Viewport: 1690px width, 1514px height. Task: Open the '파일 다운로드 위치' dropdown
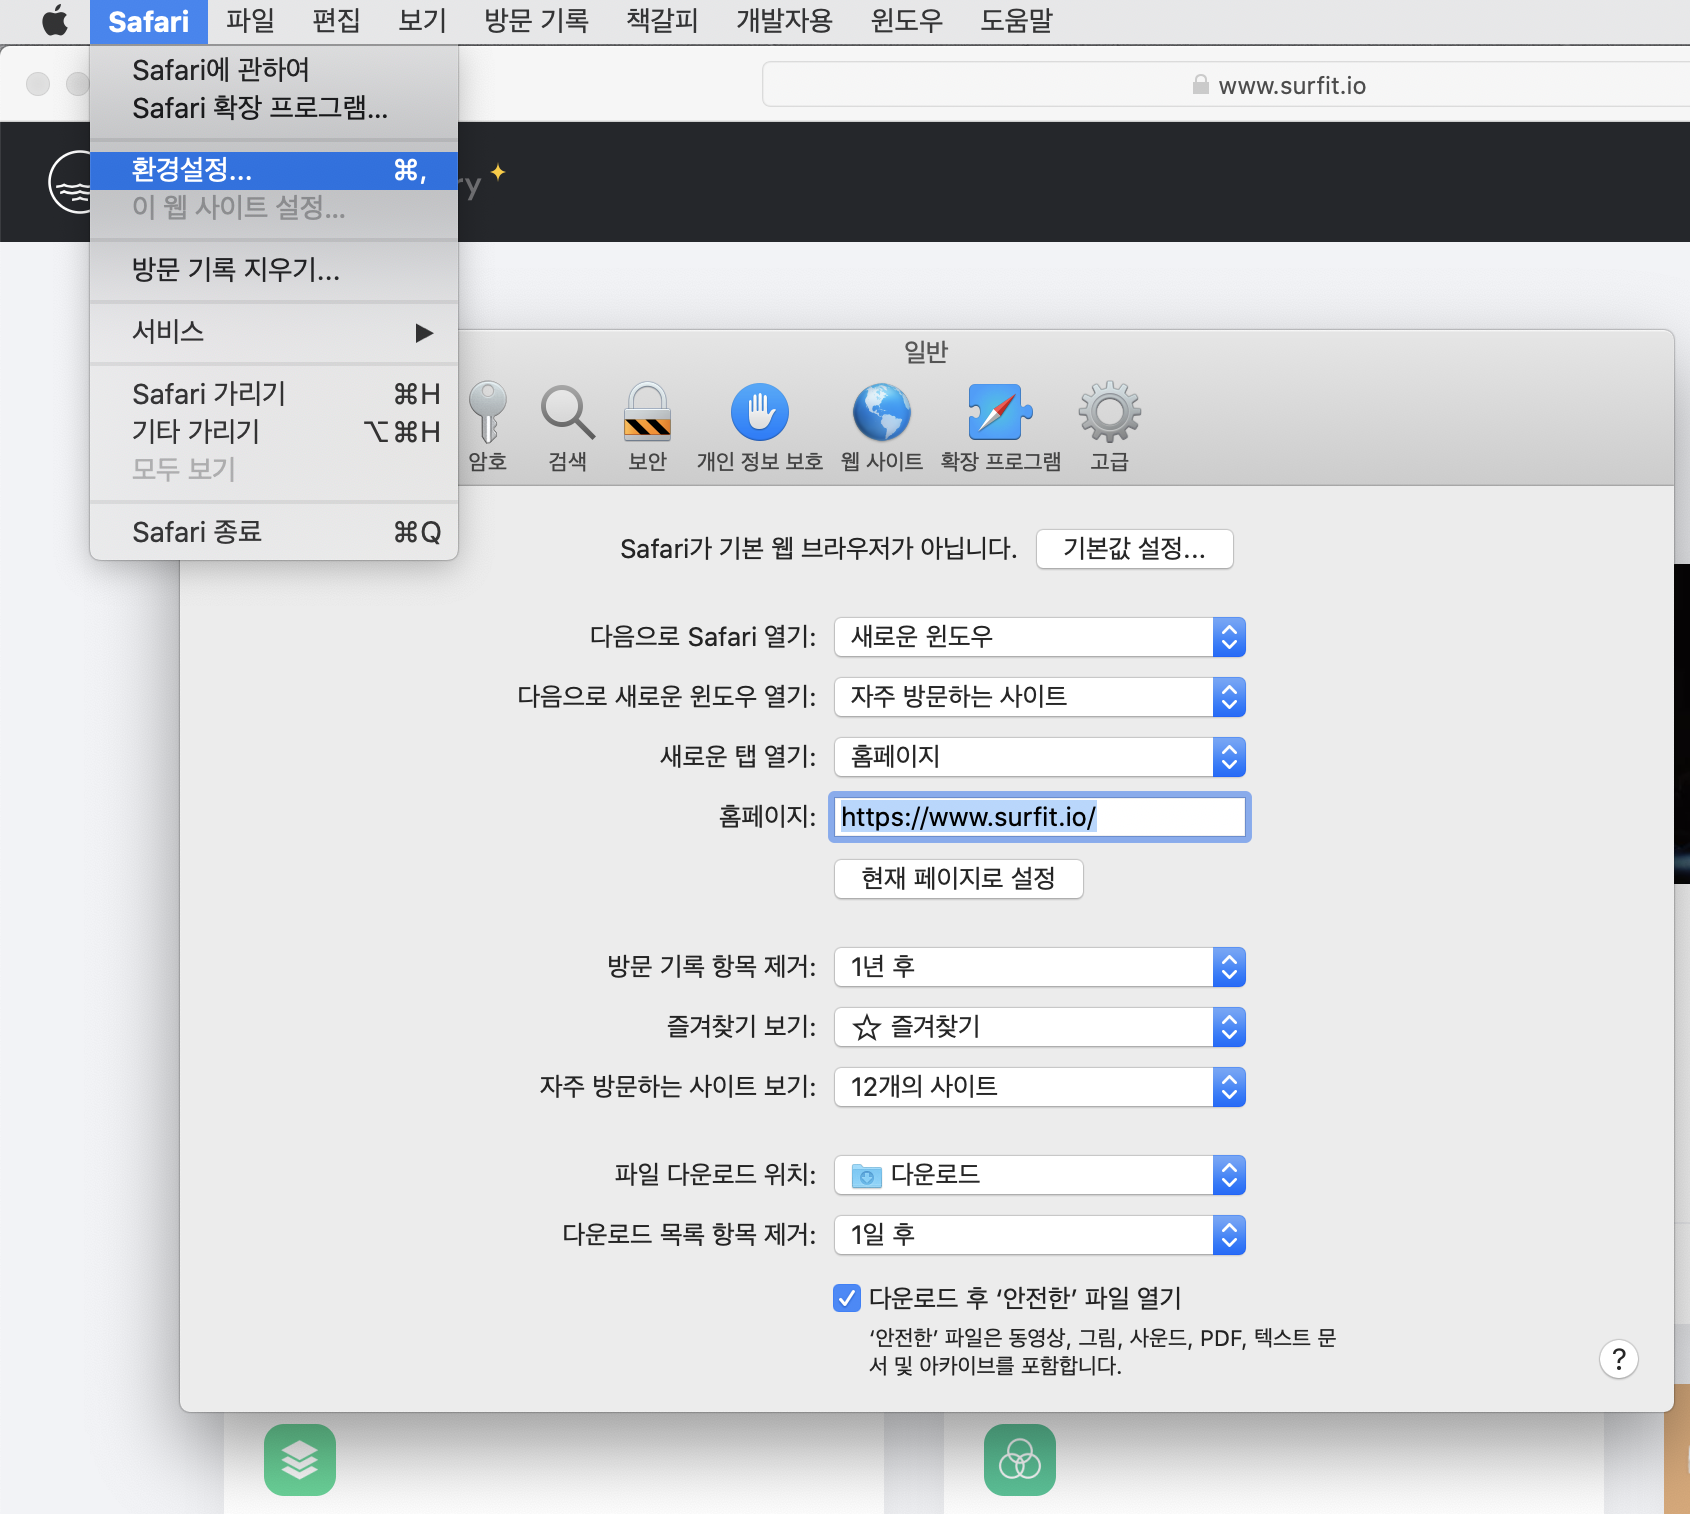point(1040,1175)
